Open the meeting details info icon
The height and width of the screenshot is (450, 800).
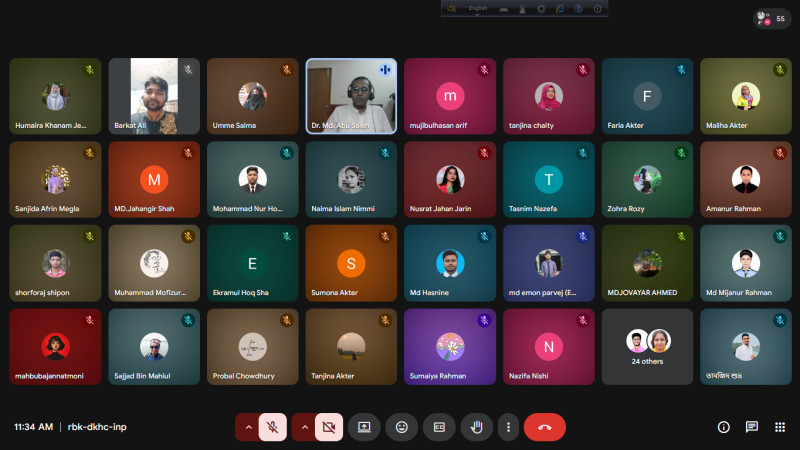click(724, 427)
